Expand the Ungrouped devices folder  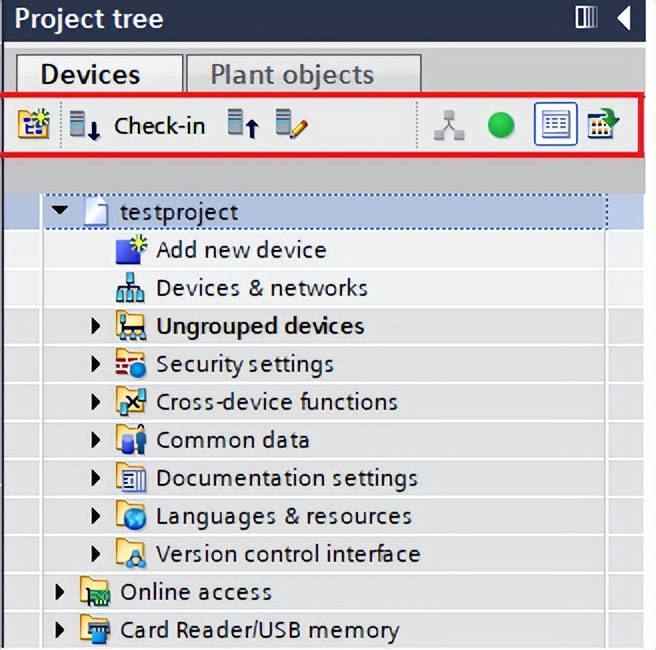[x=96, y=326]
